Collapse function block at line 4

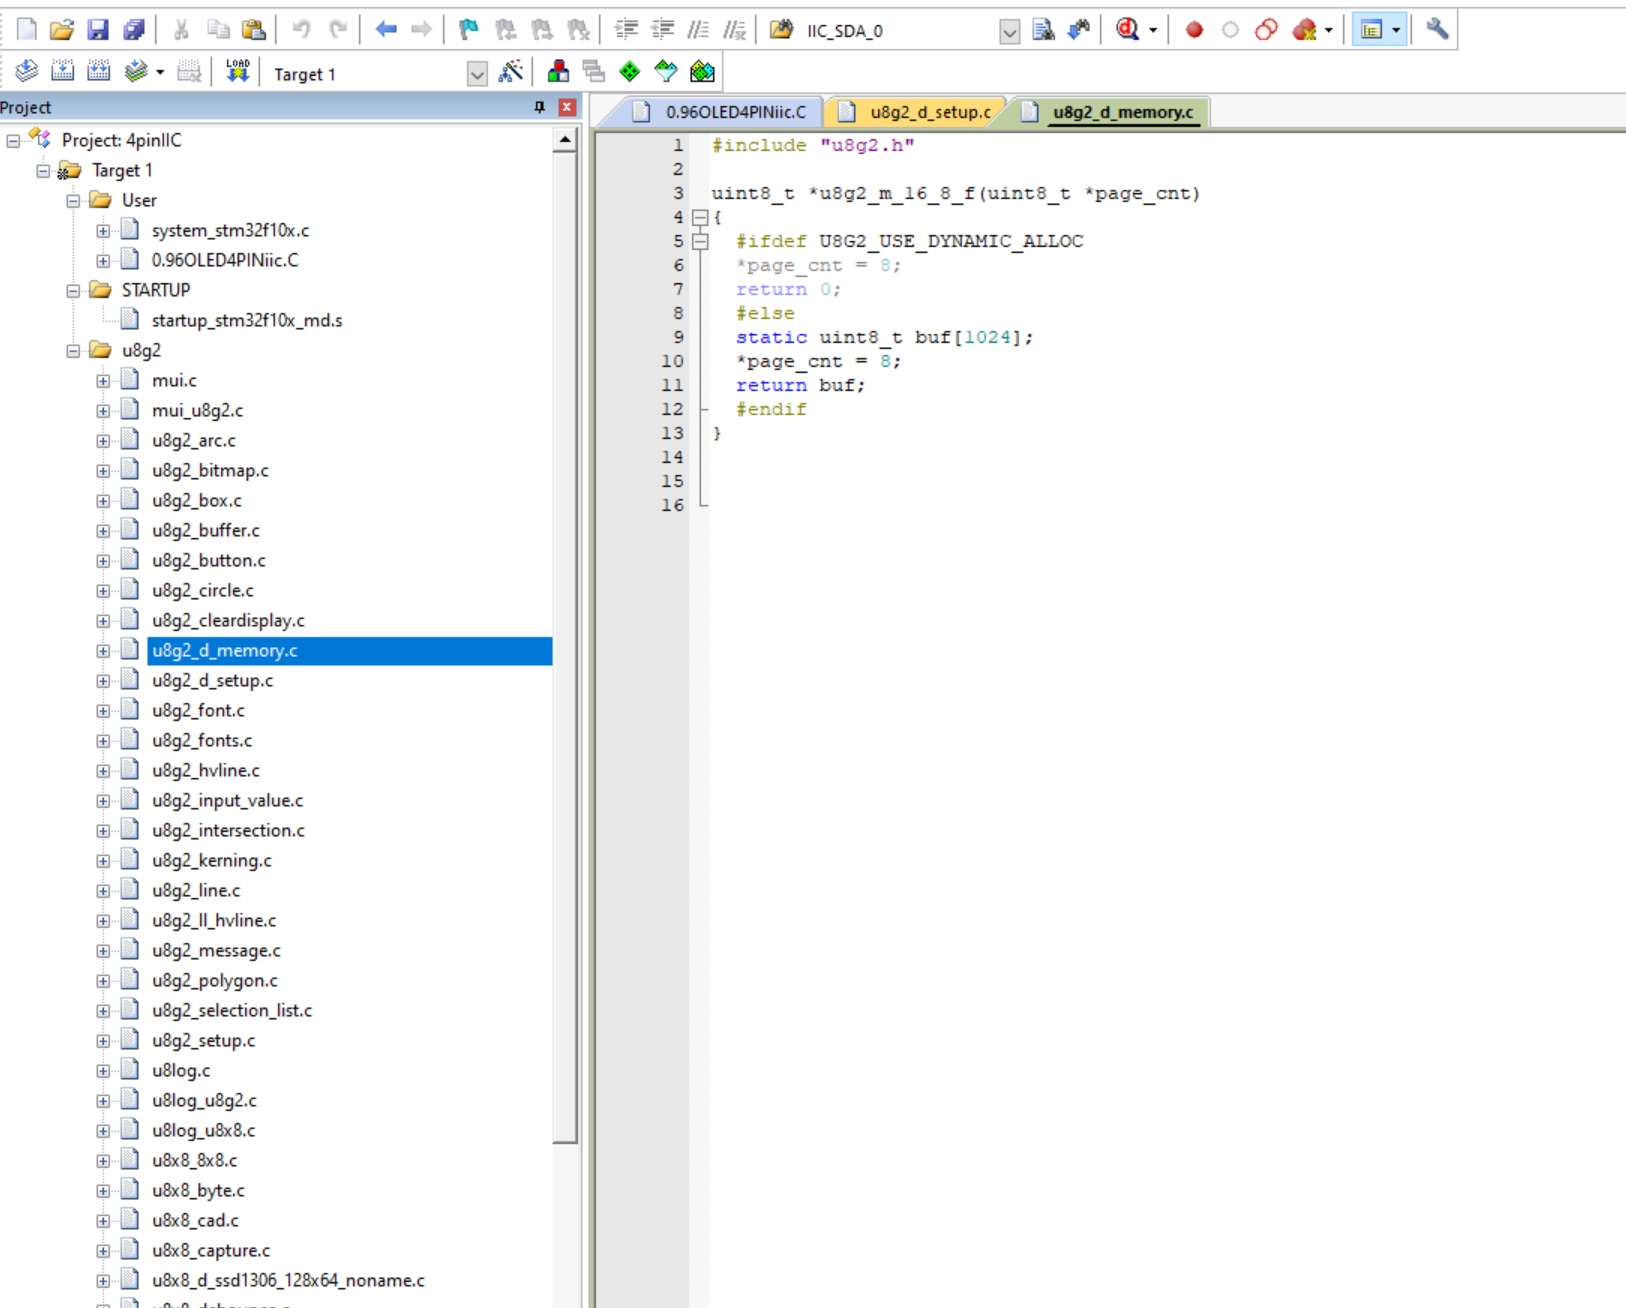tap(700, 217)
